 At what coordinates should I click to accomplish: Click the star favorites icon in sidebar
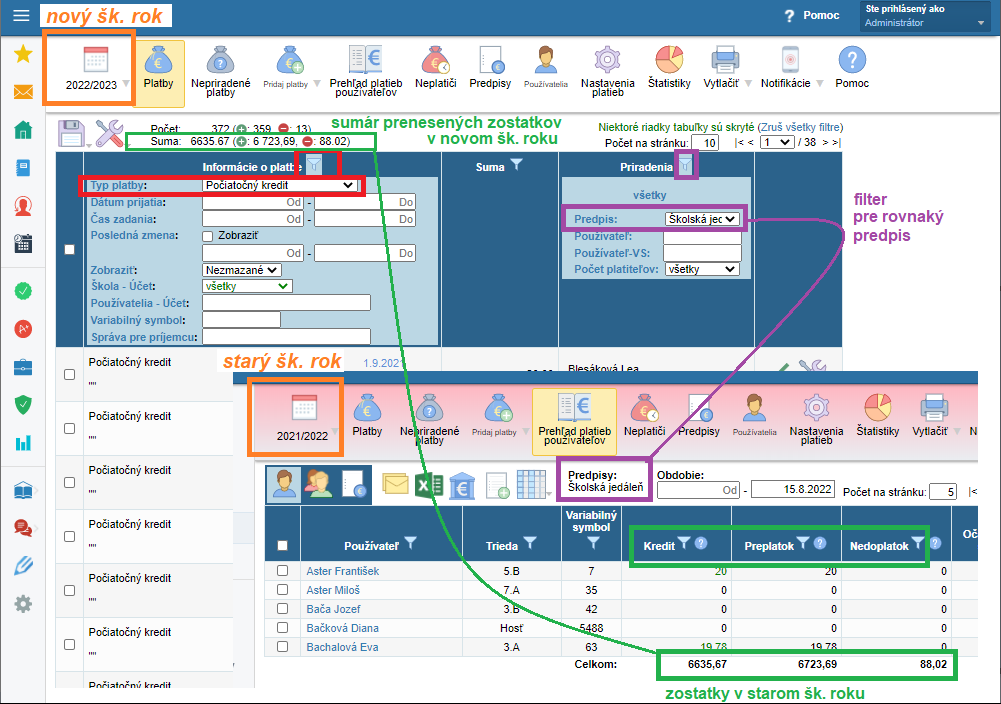coord(22,55)
